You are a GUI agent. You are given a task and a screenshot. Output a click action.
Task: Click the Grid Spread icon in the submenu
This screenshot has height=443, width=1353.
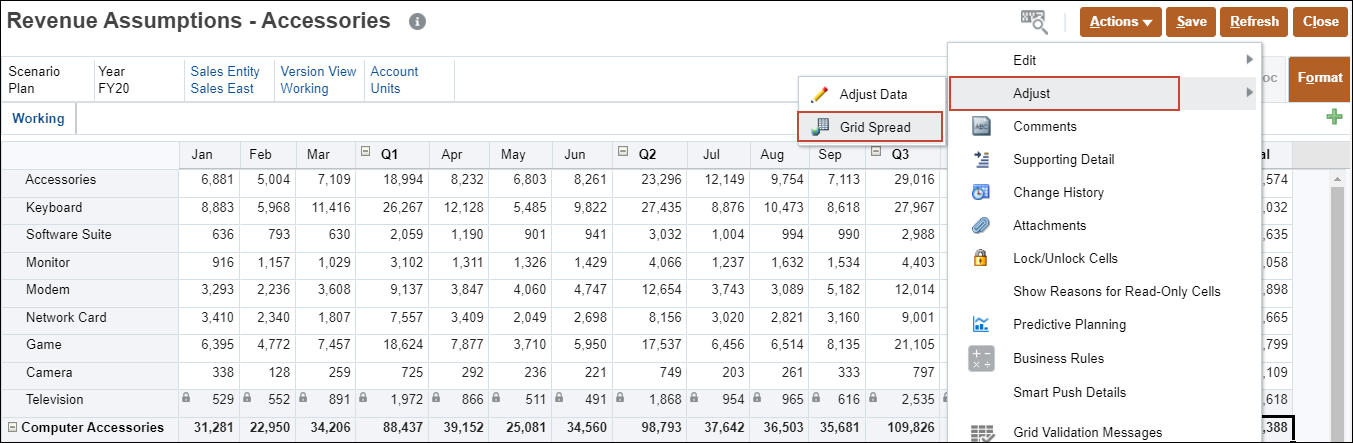(x=820, y=127)
